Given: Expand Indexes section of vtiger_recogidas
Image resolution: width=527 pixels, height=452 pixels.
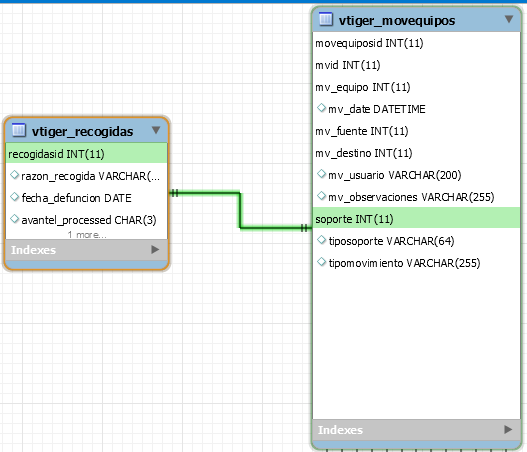Looking at the screenshot, I should 155,249.
